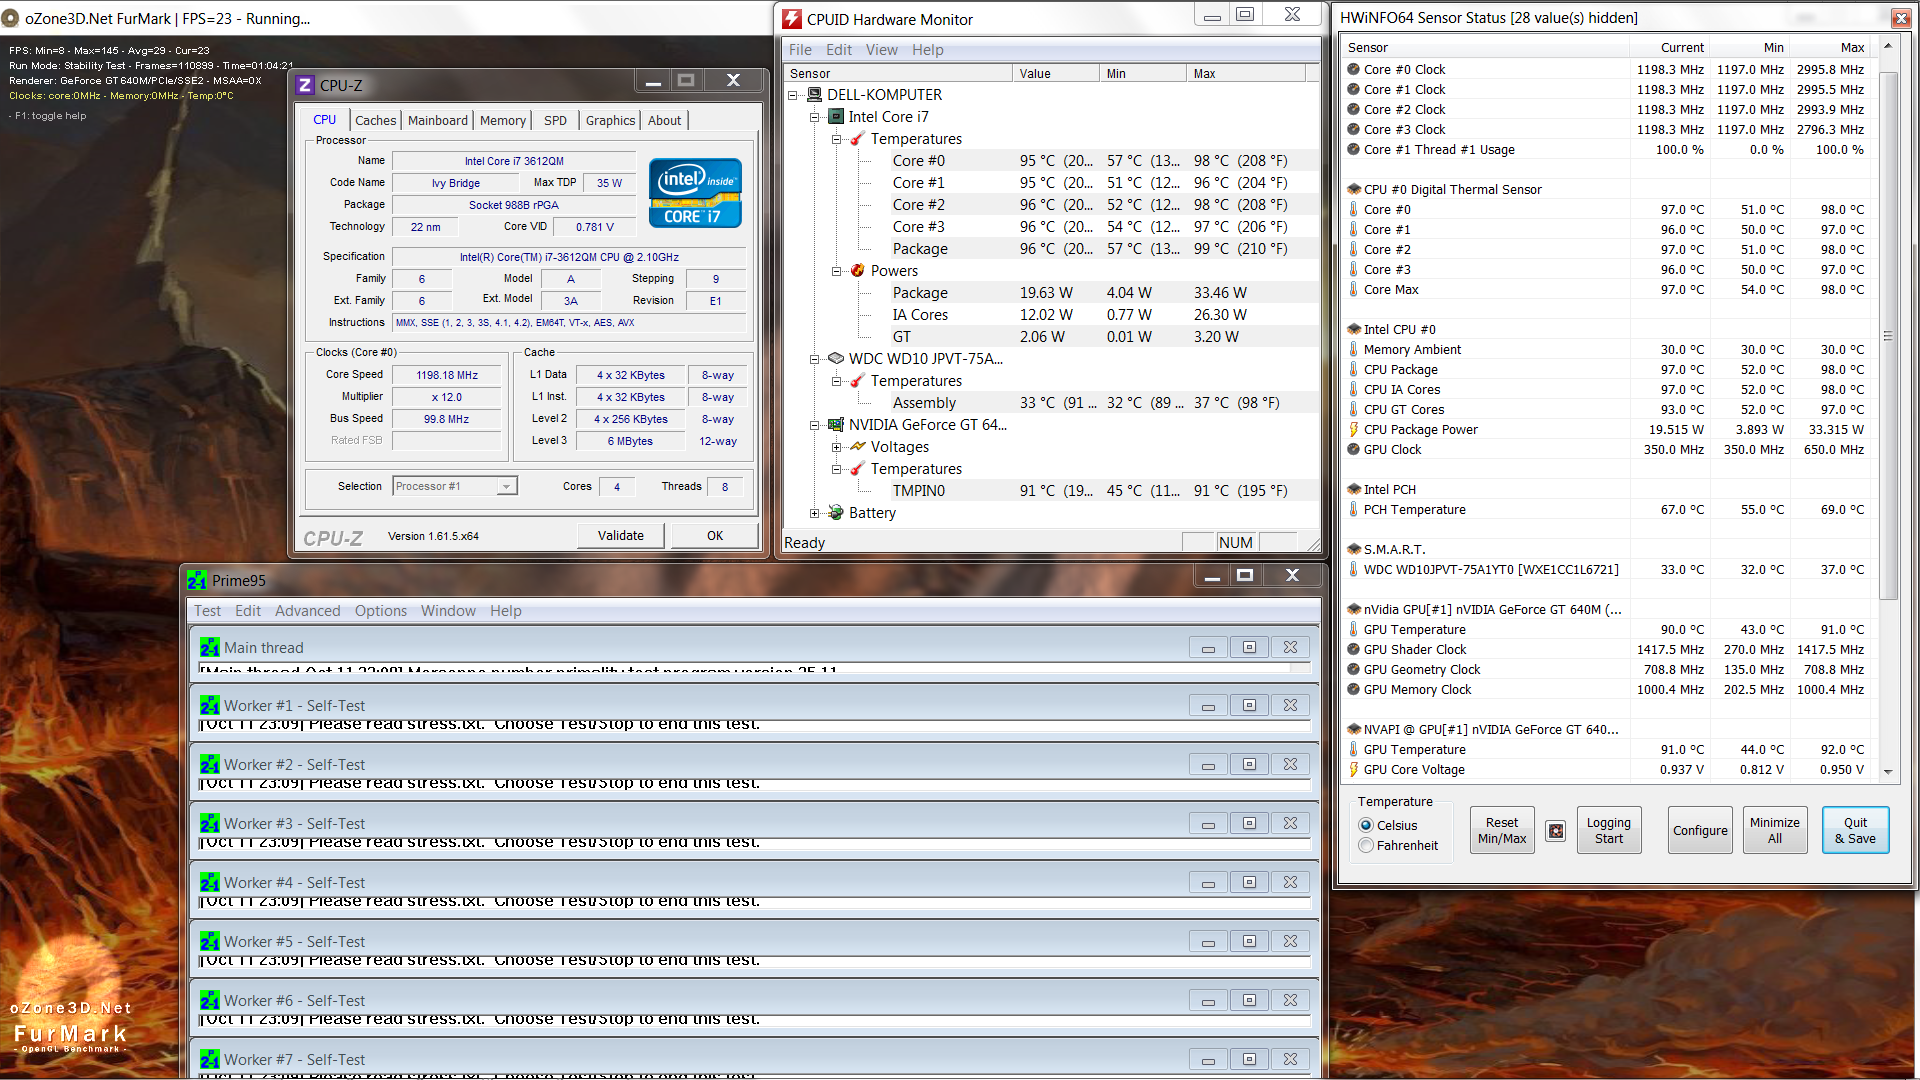Click the CPUID Hardware Monitor title bar icon
The image size is (1920, 1080).
(792, 19)
